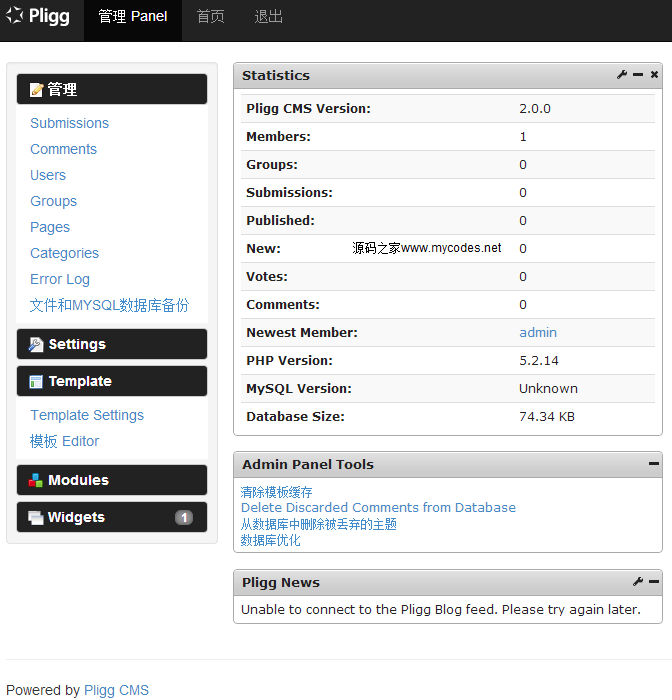This screenshot has width=672, height=700.
Task: Expand the Settings sidebar section
Action: point(112,344)
